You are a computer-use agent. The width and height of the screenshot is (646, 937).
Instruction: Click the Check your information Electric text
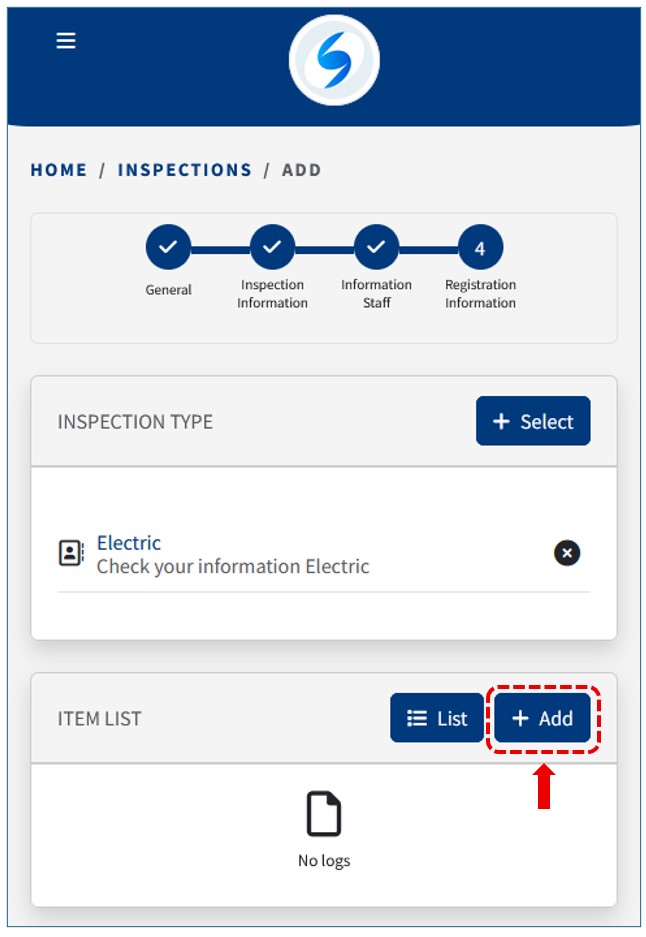coord(233,567)
